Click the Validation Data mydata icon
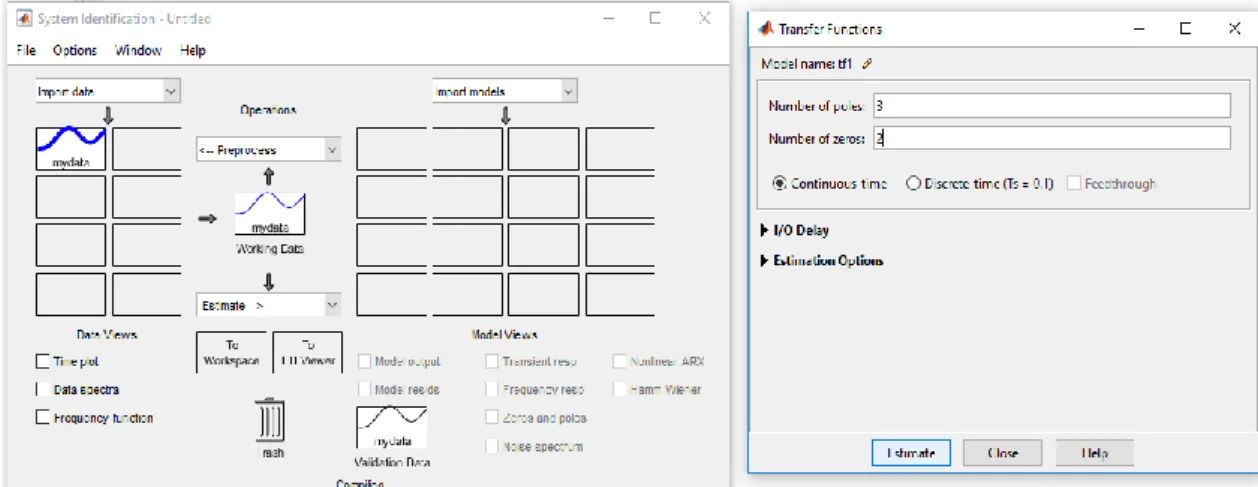The width and height of the screenshot is (1258, 487). click(x=391, y=428)
